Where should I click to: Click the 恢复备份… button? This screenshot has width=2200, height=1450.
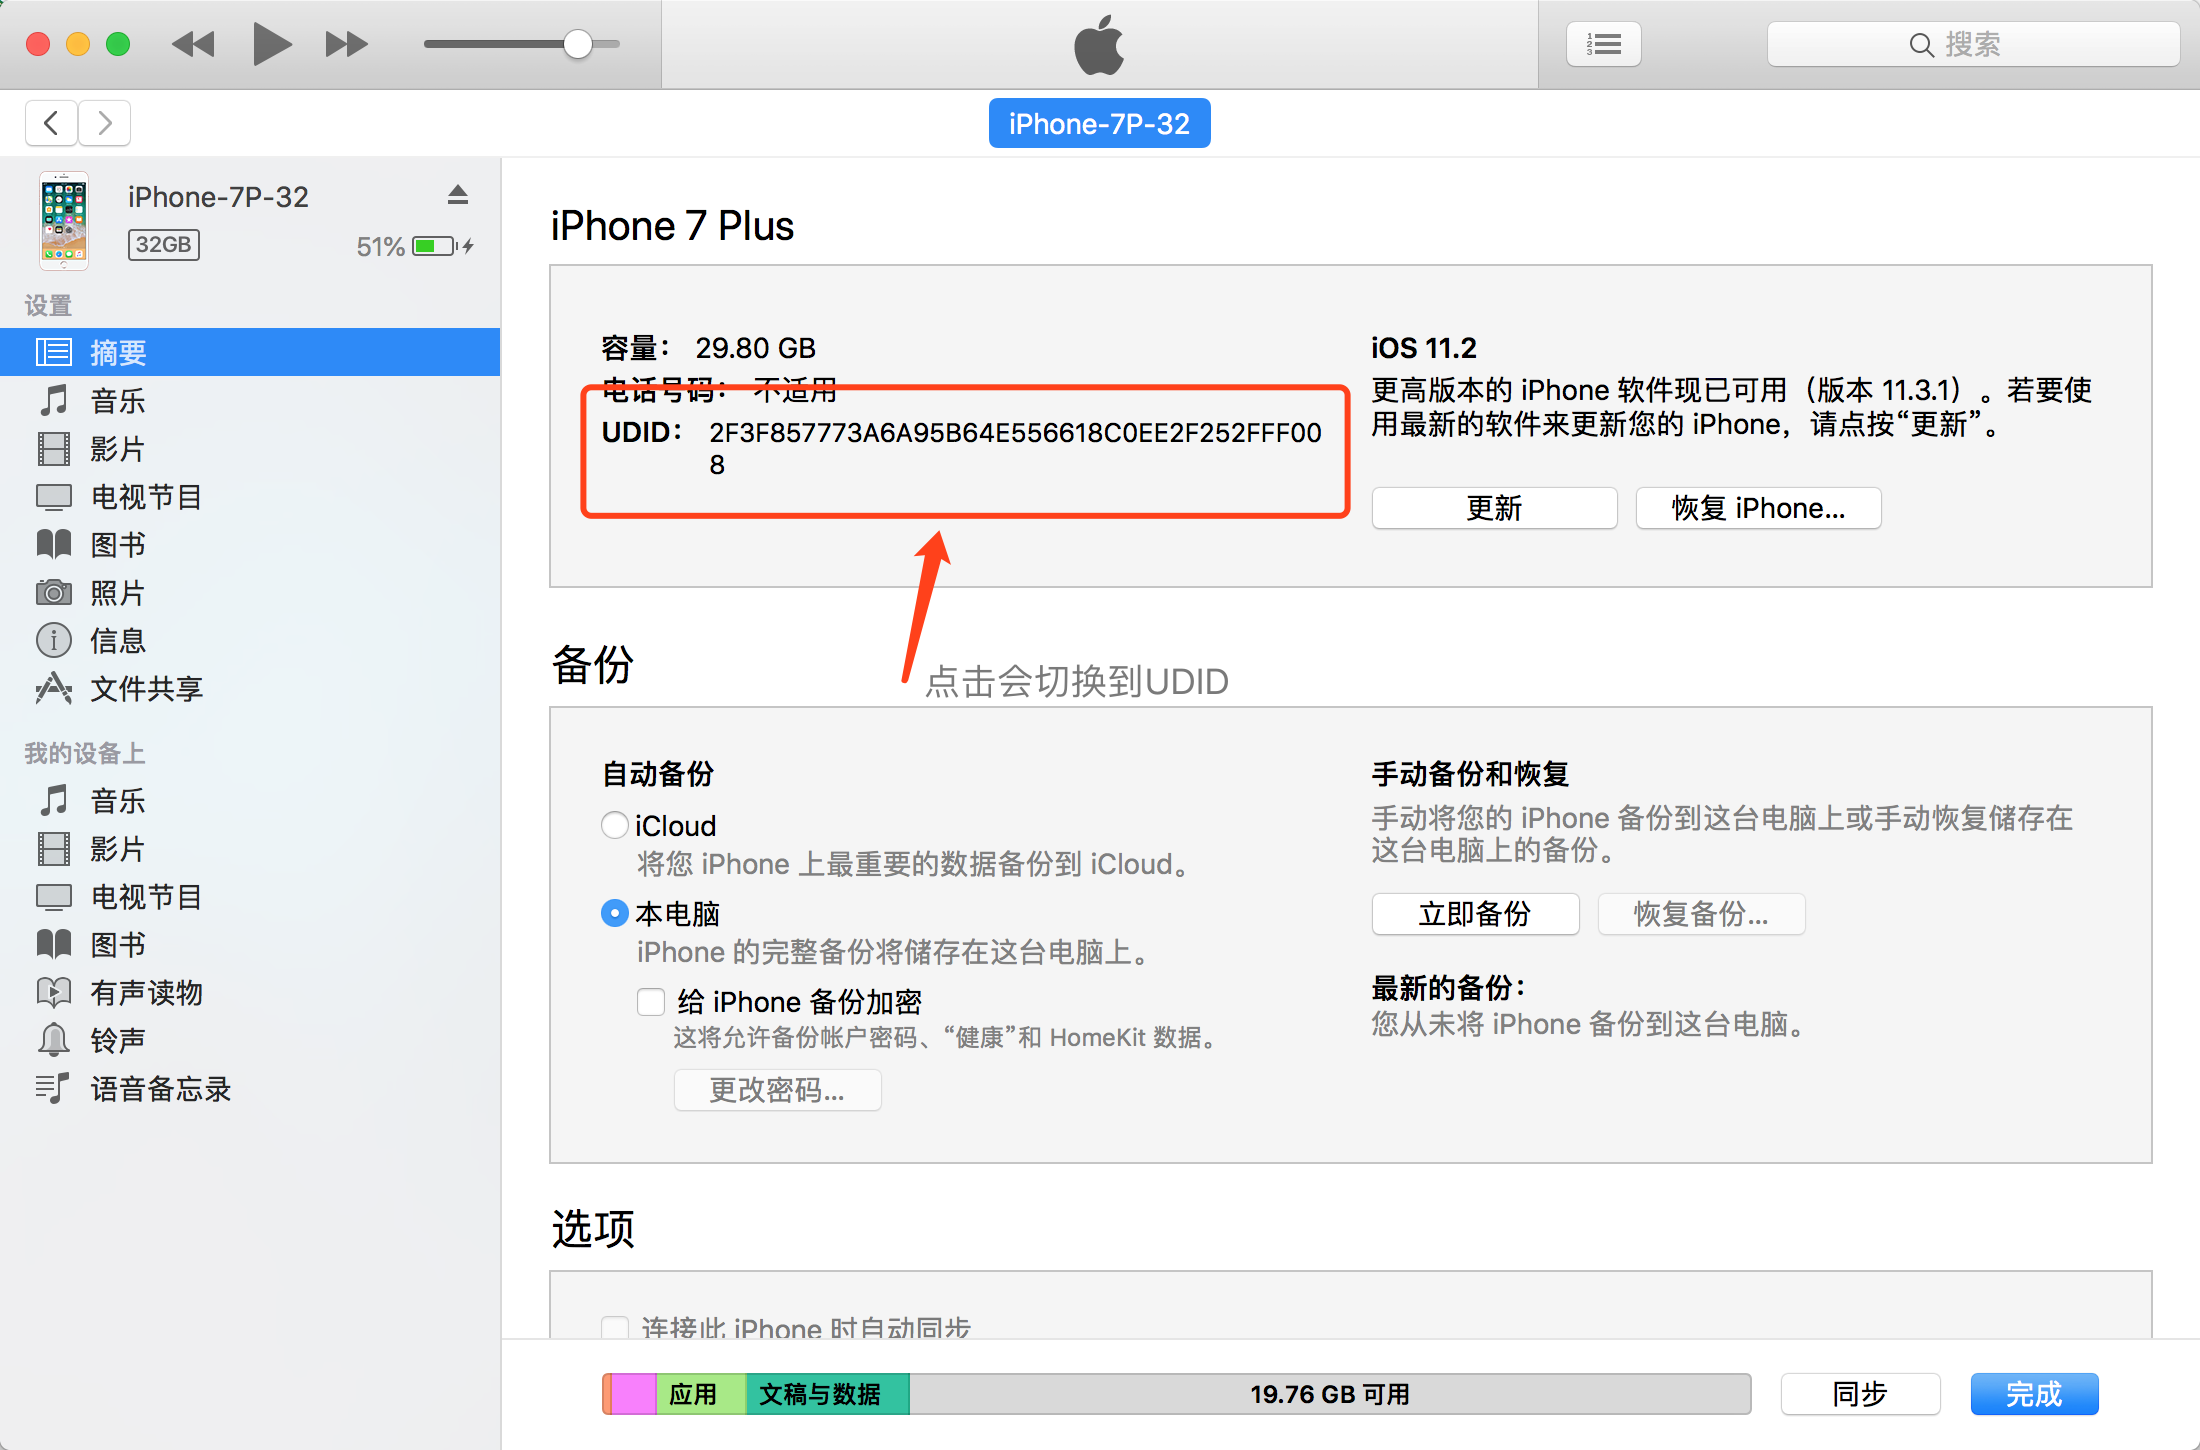(1701, 914)
